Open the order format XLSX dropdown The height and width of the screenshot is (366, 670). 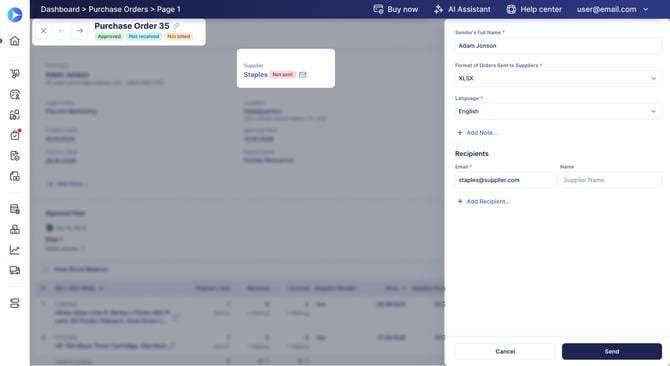(x=558, y=79)
